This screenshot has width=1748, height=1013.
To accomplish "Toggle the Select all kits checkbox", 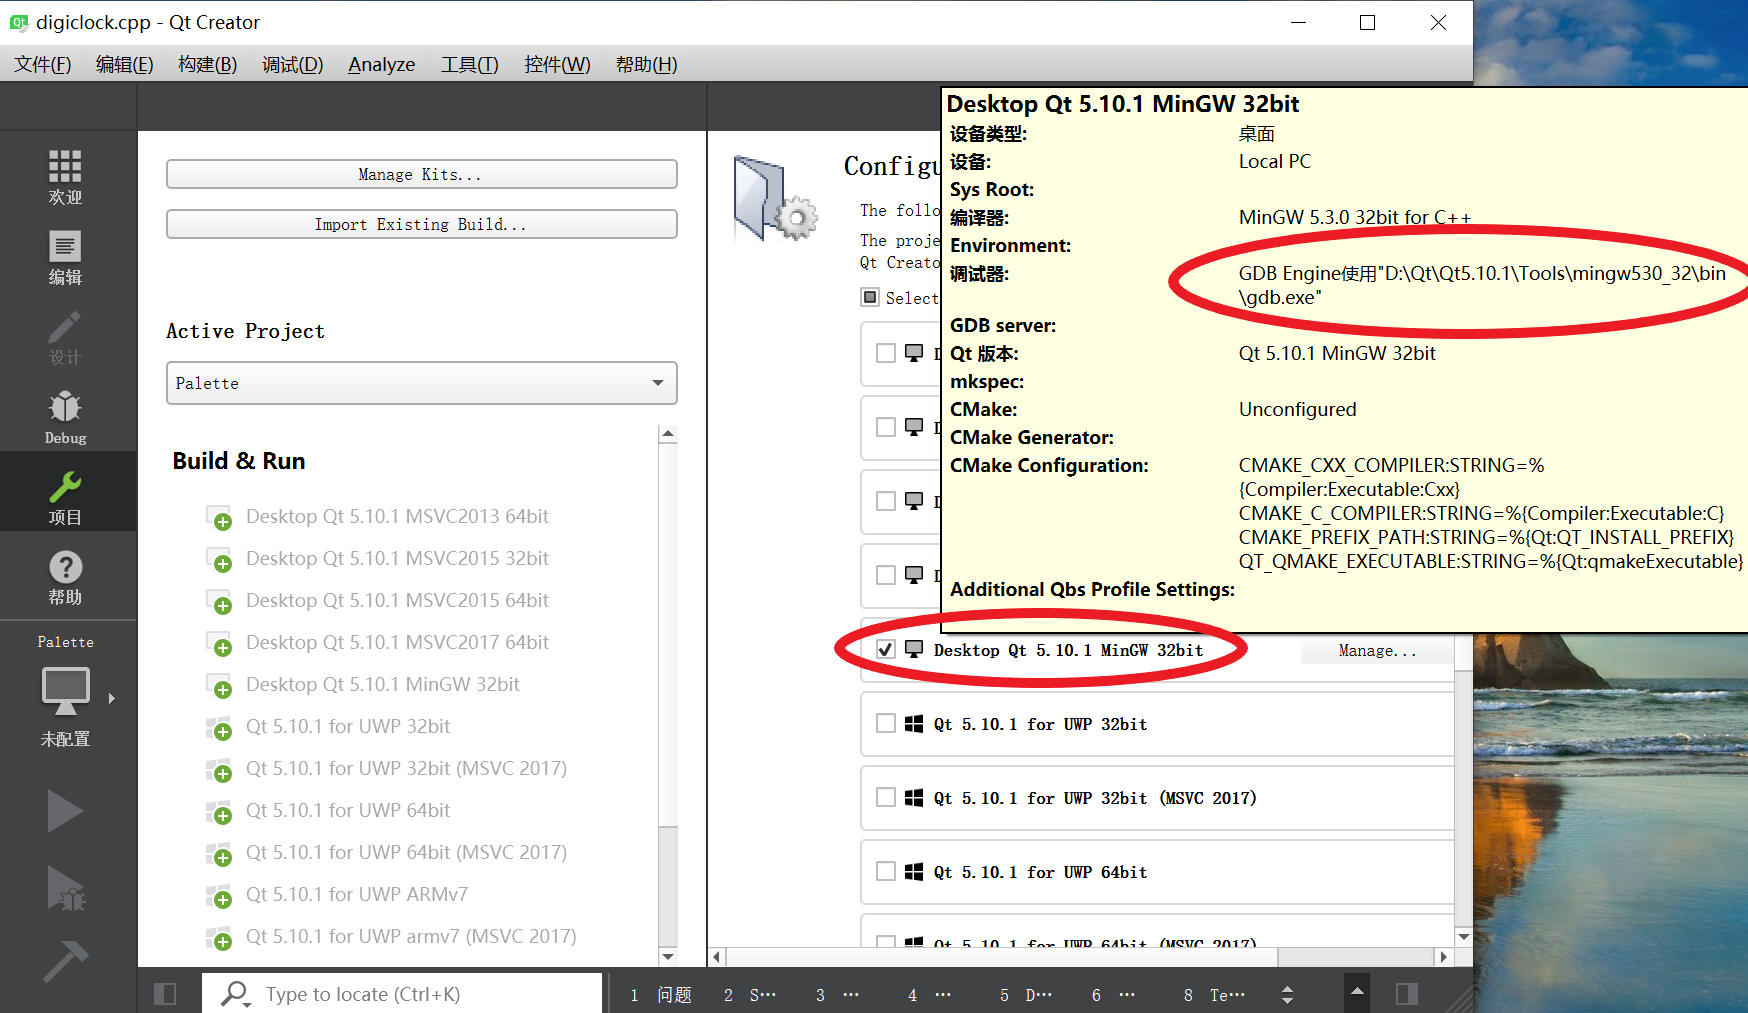I will click(870, 297).
